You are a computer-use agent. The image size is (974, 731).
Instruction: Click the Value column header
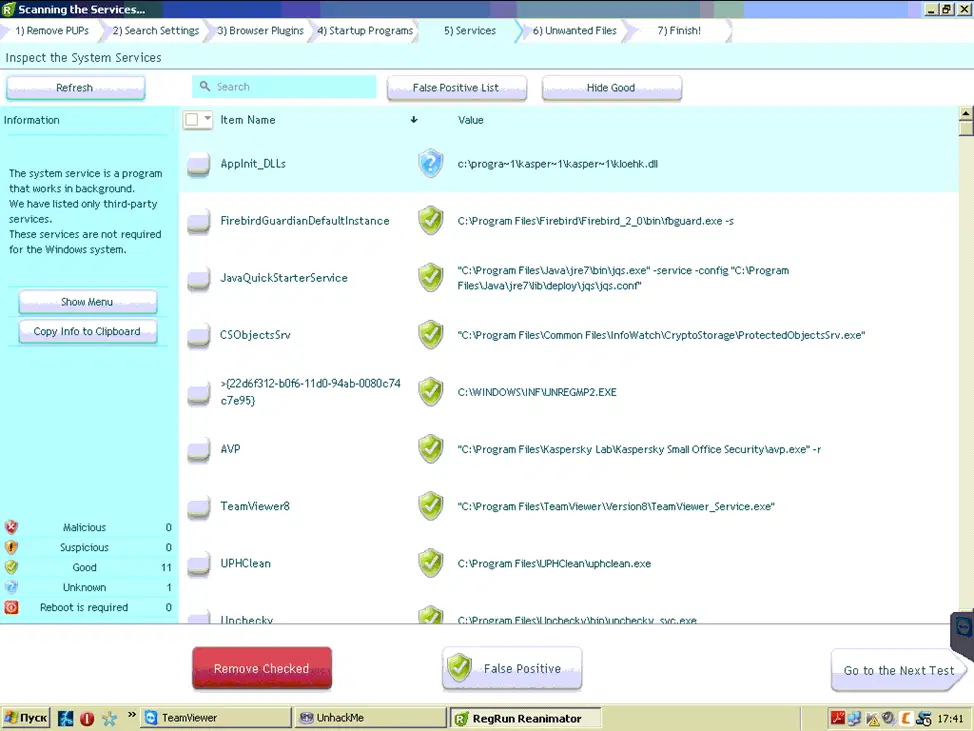pyautogui.click(x=470, y=120)
